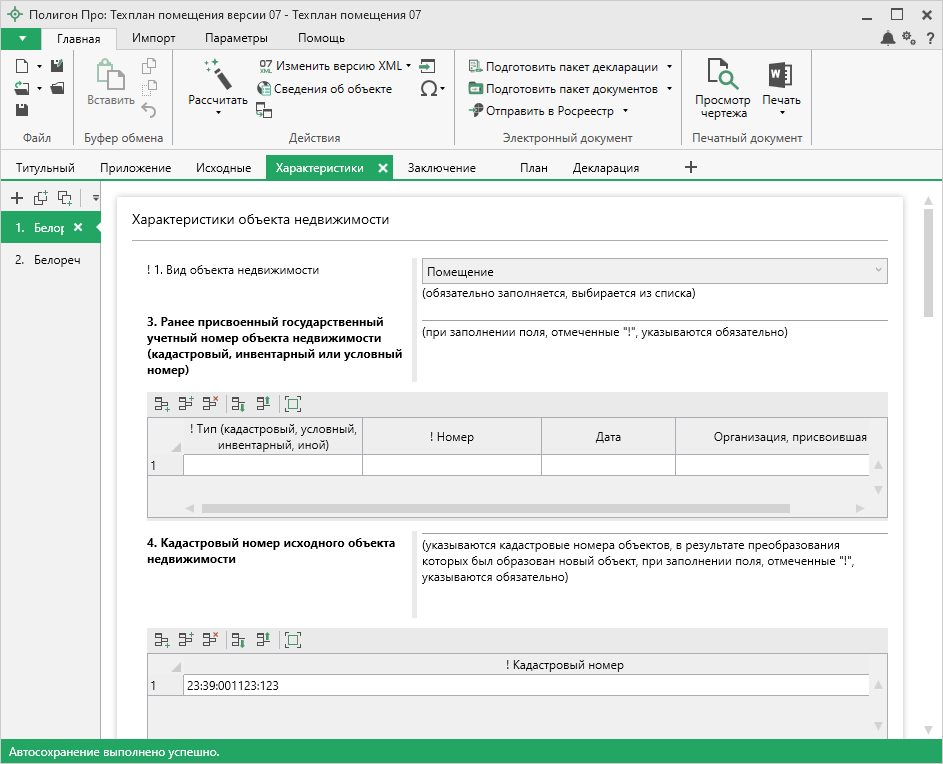Viewport: 943px width, 764px height.
Task: Click the save file icon in Файл group
Action: 21,110
